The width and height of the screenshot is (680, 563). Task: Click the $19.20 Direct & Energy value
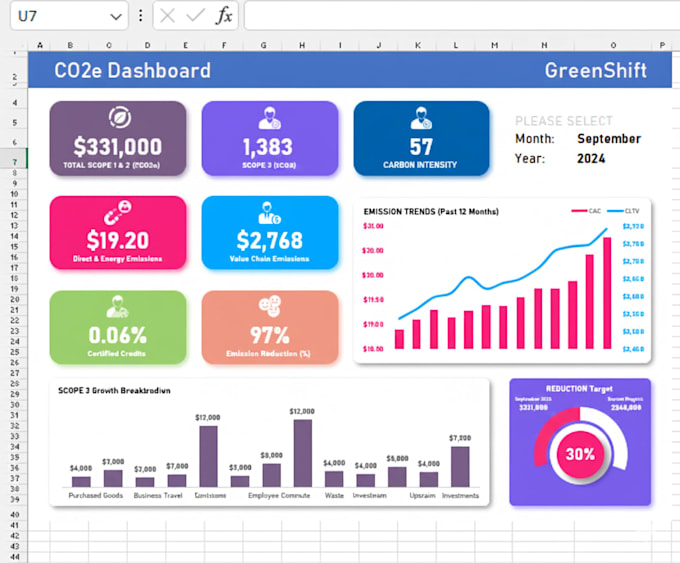[x=118, y=240]
